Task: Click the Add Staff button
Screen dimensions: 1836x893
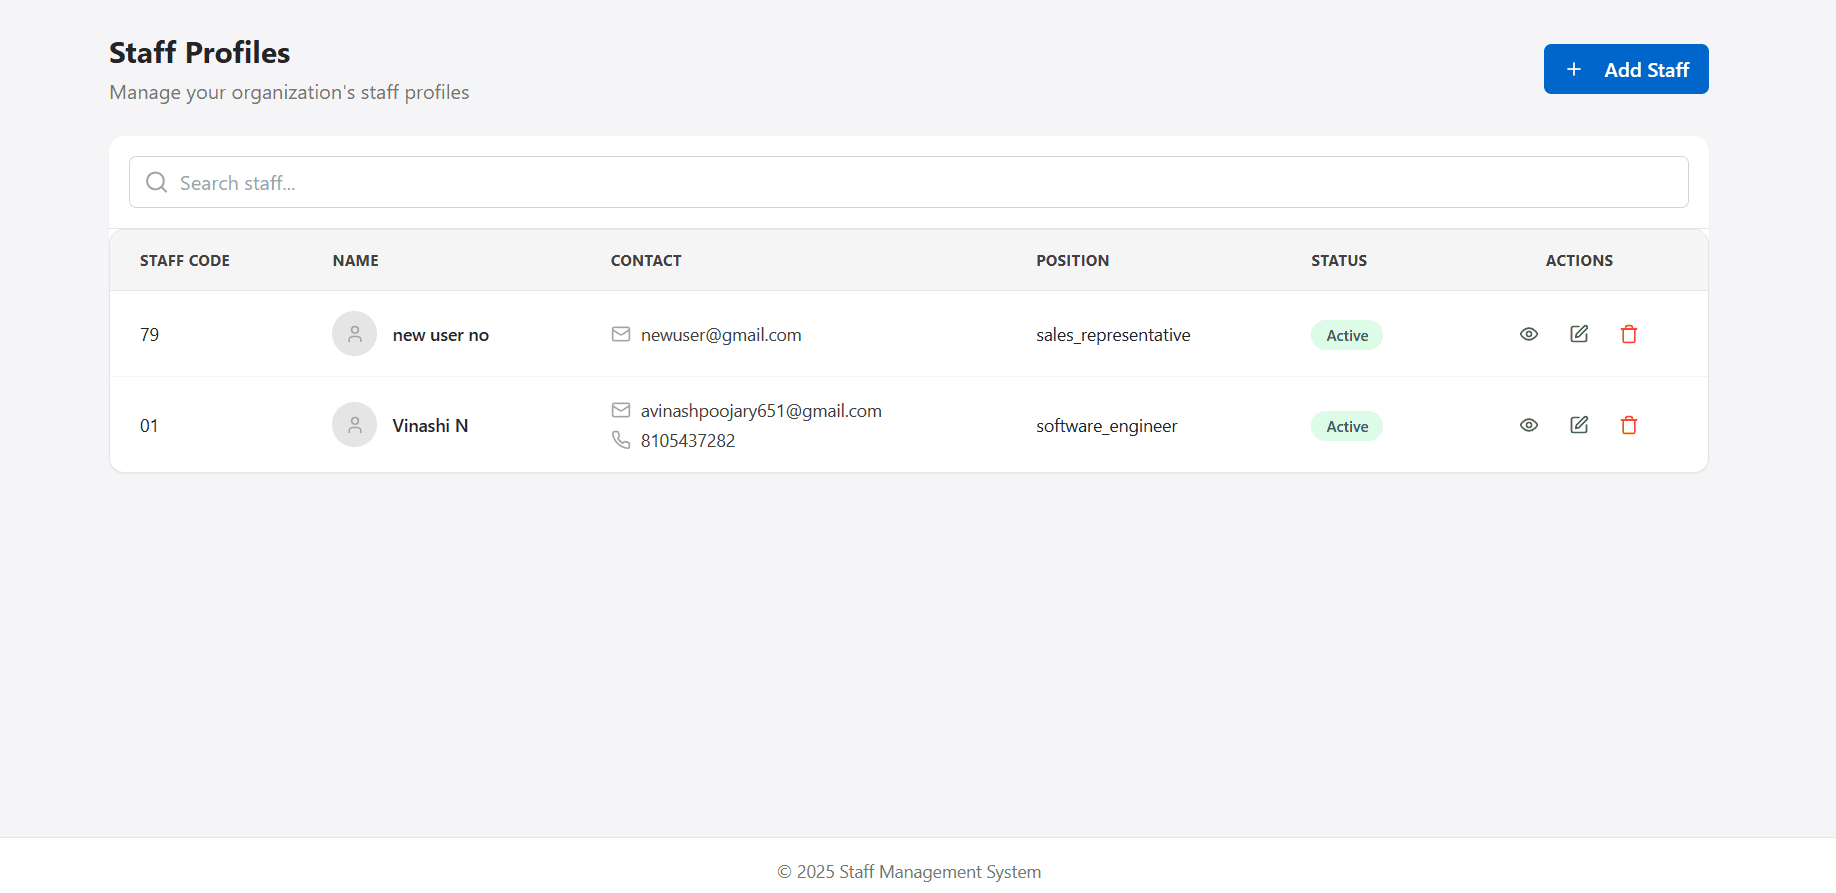Action: (x=1626, y=69)
